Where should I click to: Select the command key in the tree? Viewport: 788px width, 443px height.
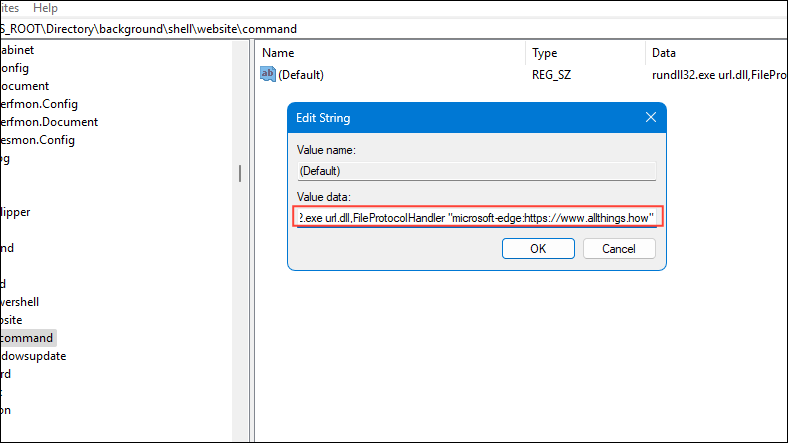27,338
